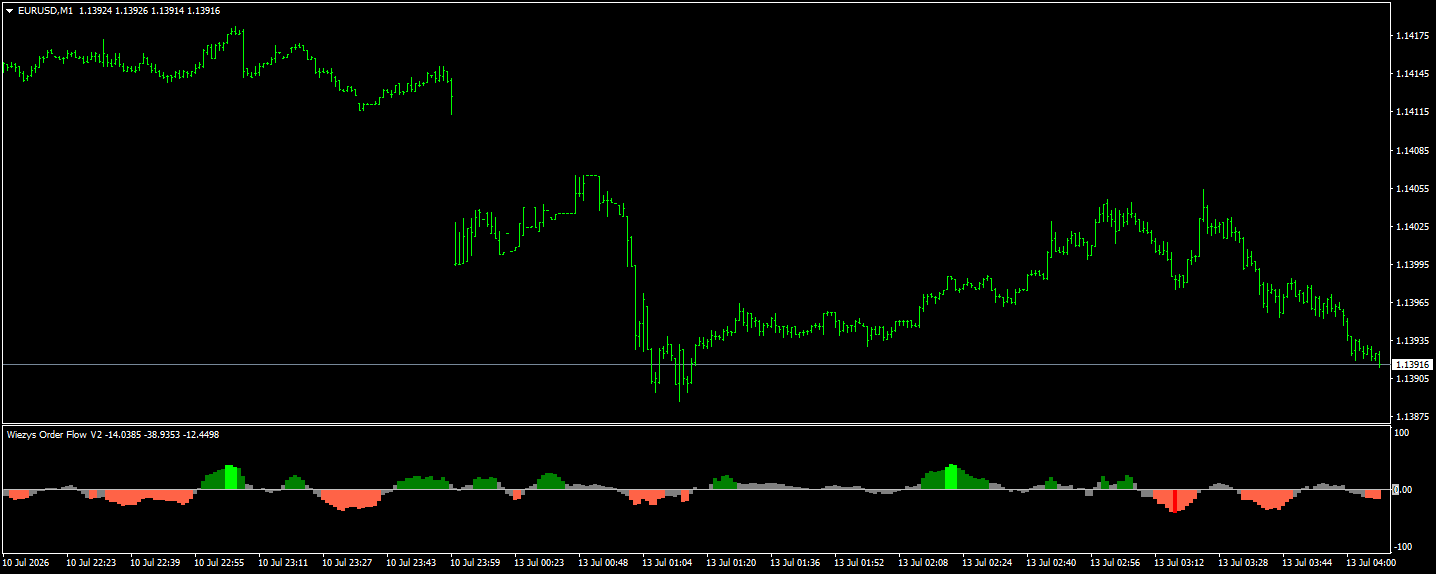Viewport: 1436px width, 574px height.
Task: Click the 10 Jul 23:43 time label
Action: pos(411,563)
